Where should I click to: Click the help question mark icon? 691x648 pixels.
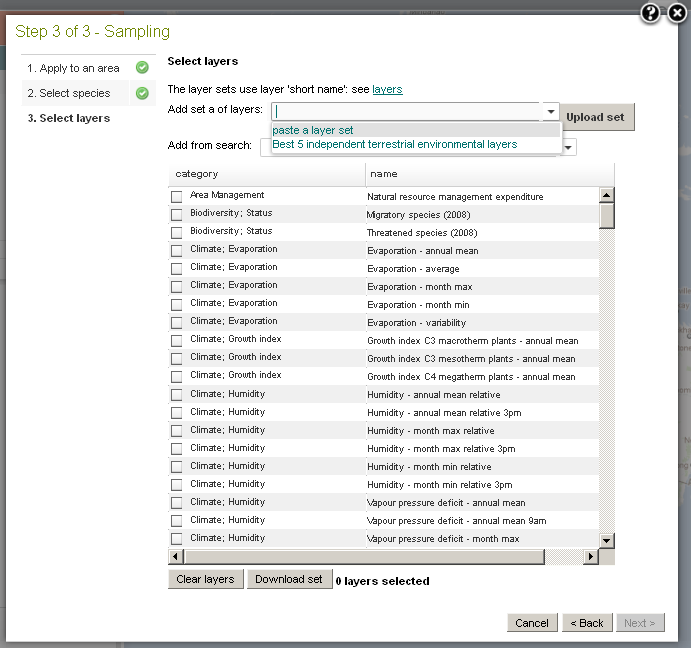click(651, 13)
